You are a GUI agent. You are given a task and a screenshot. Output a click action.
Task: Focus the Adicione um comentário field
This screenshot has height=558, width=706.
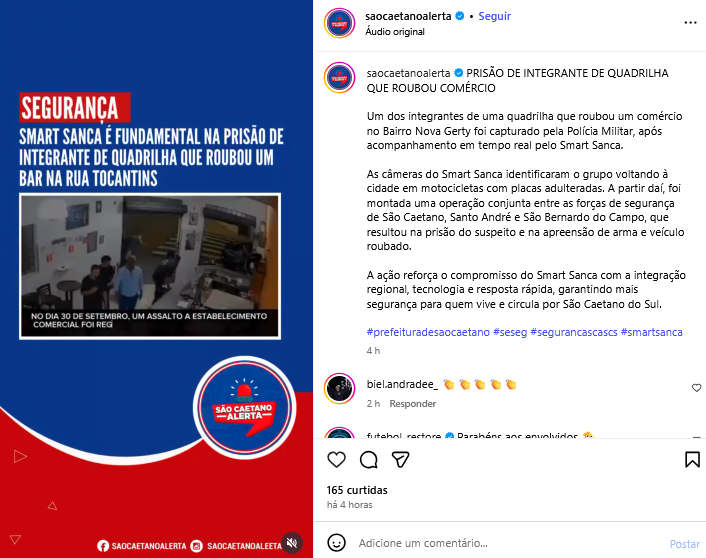pyautogui.click(x=509, y=543)
